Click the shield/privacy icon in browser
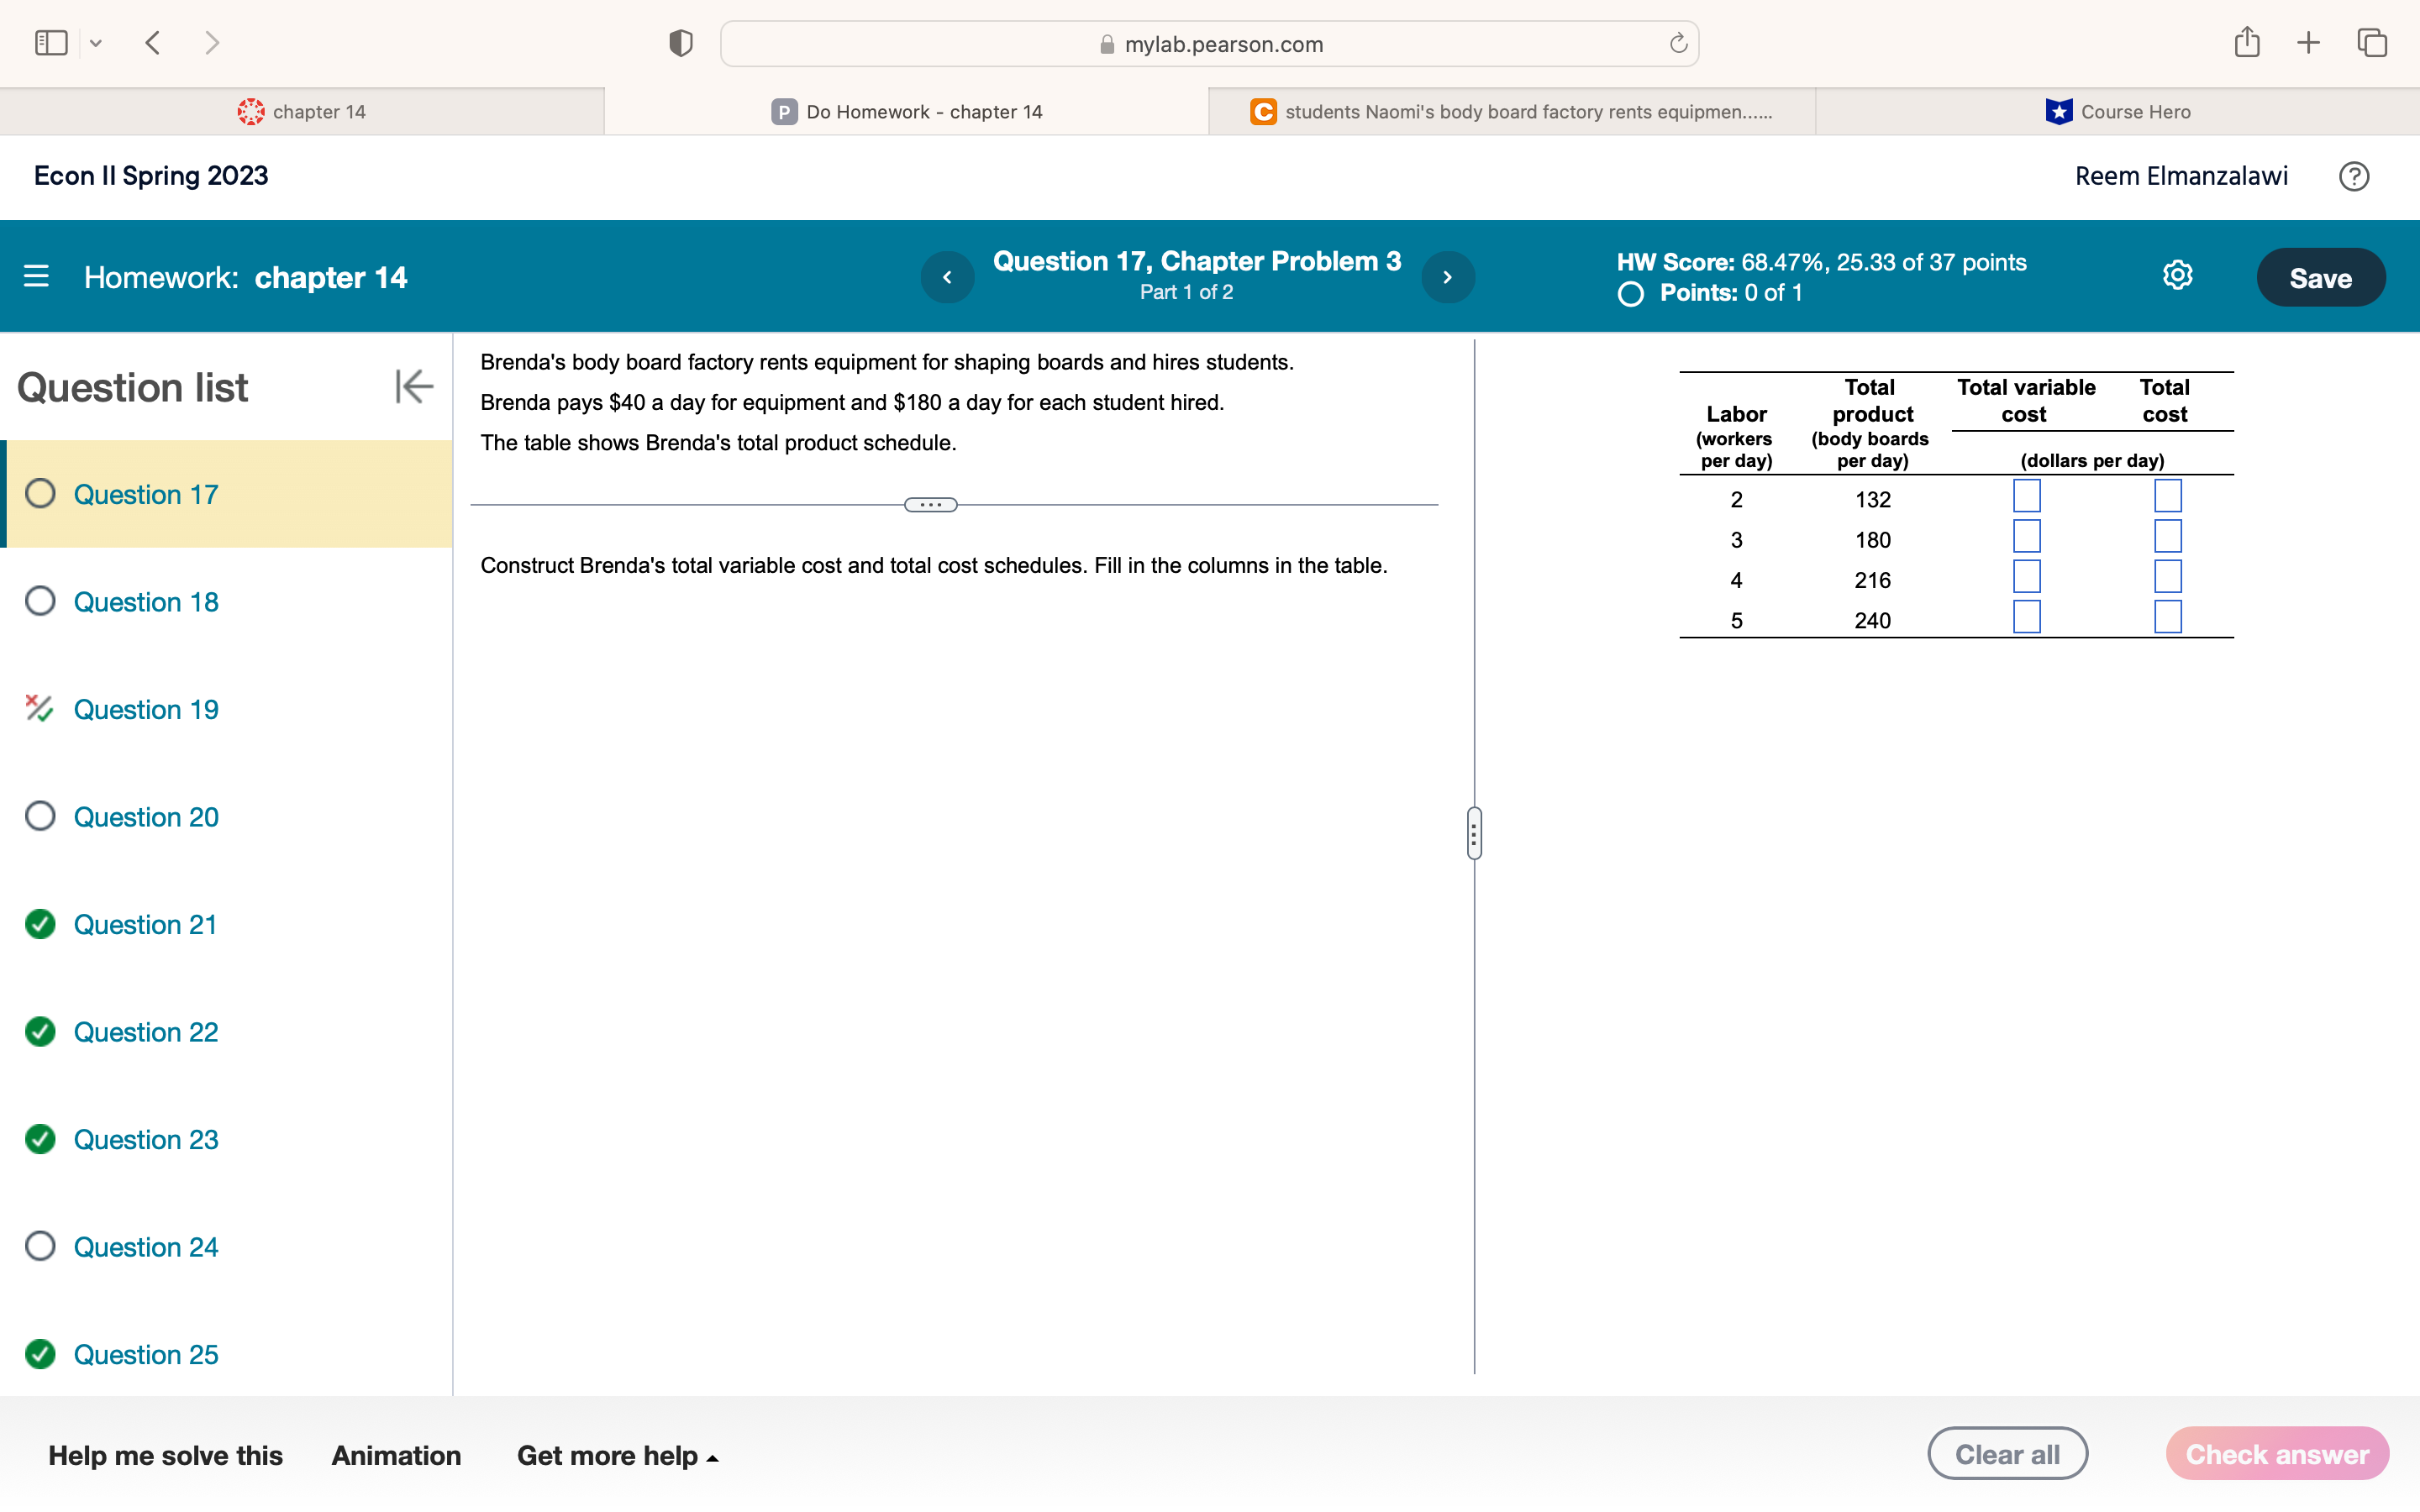Viewport: 2420px width, 1512px height. (x=681, y=42)
